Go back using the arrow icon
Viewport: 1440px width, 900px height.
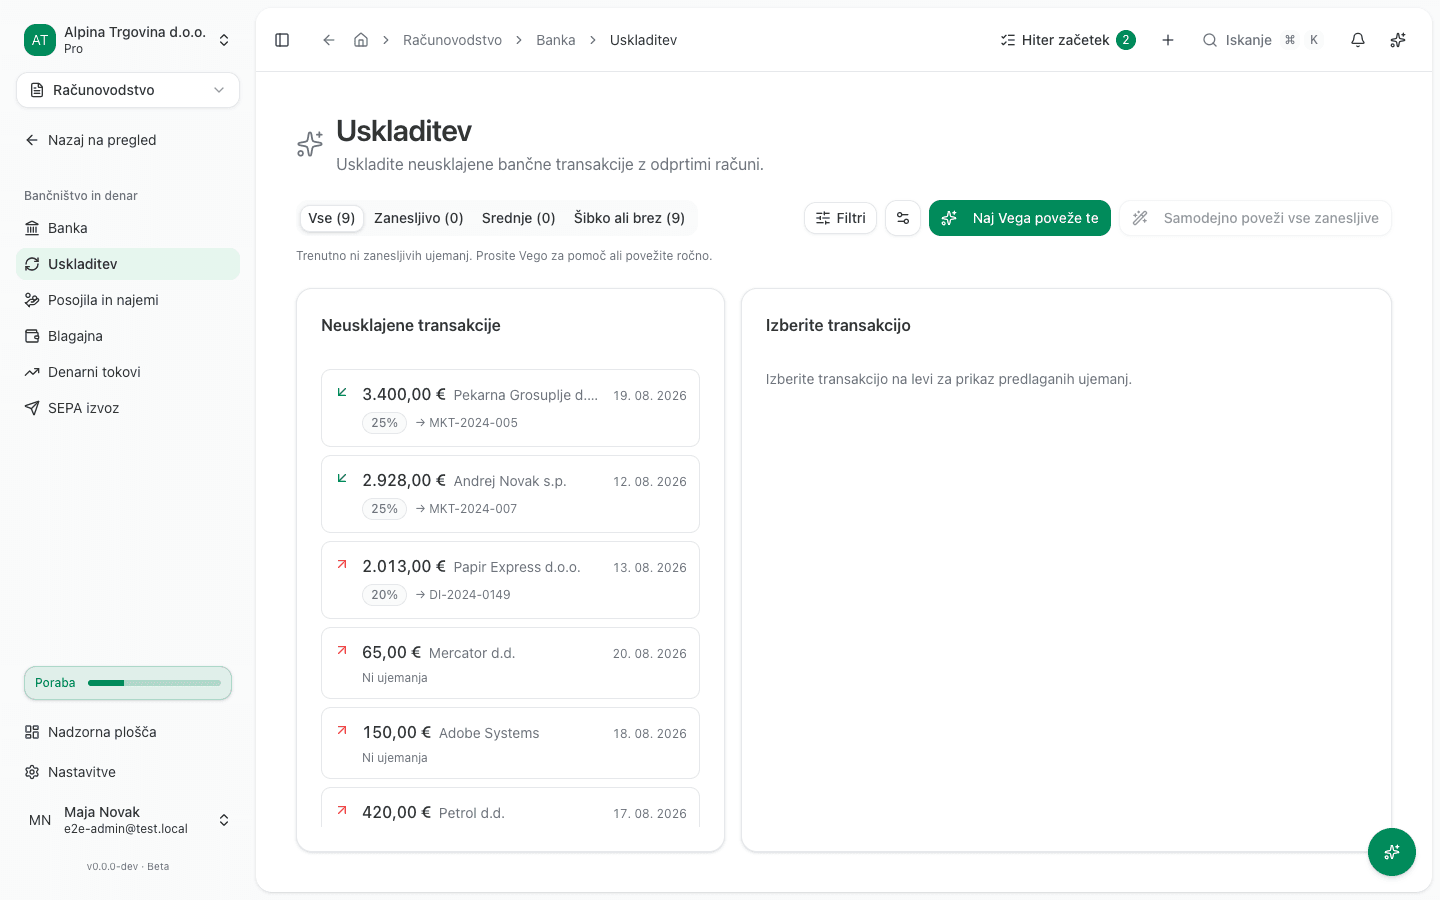328,40
